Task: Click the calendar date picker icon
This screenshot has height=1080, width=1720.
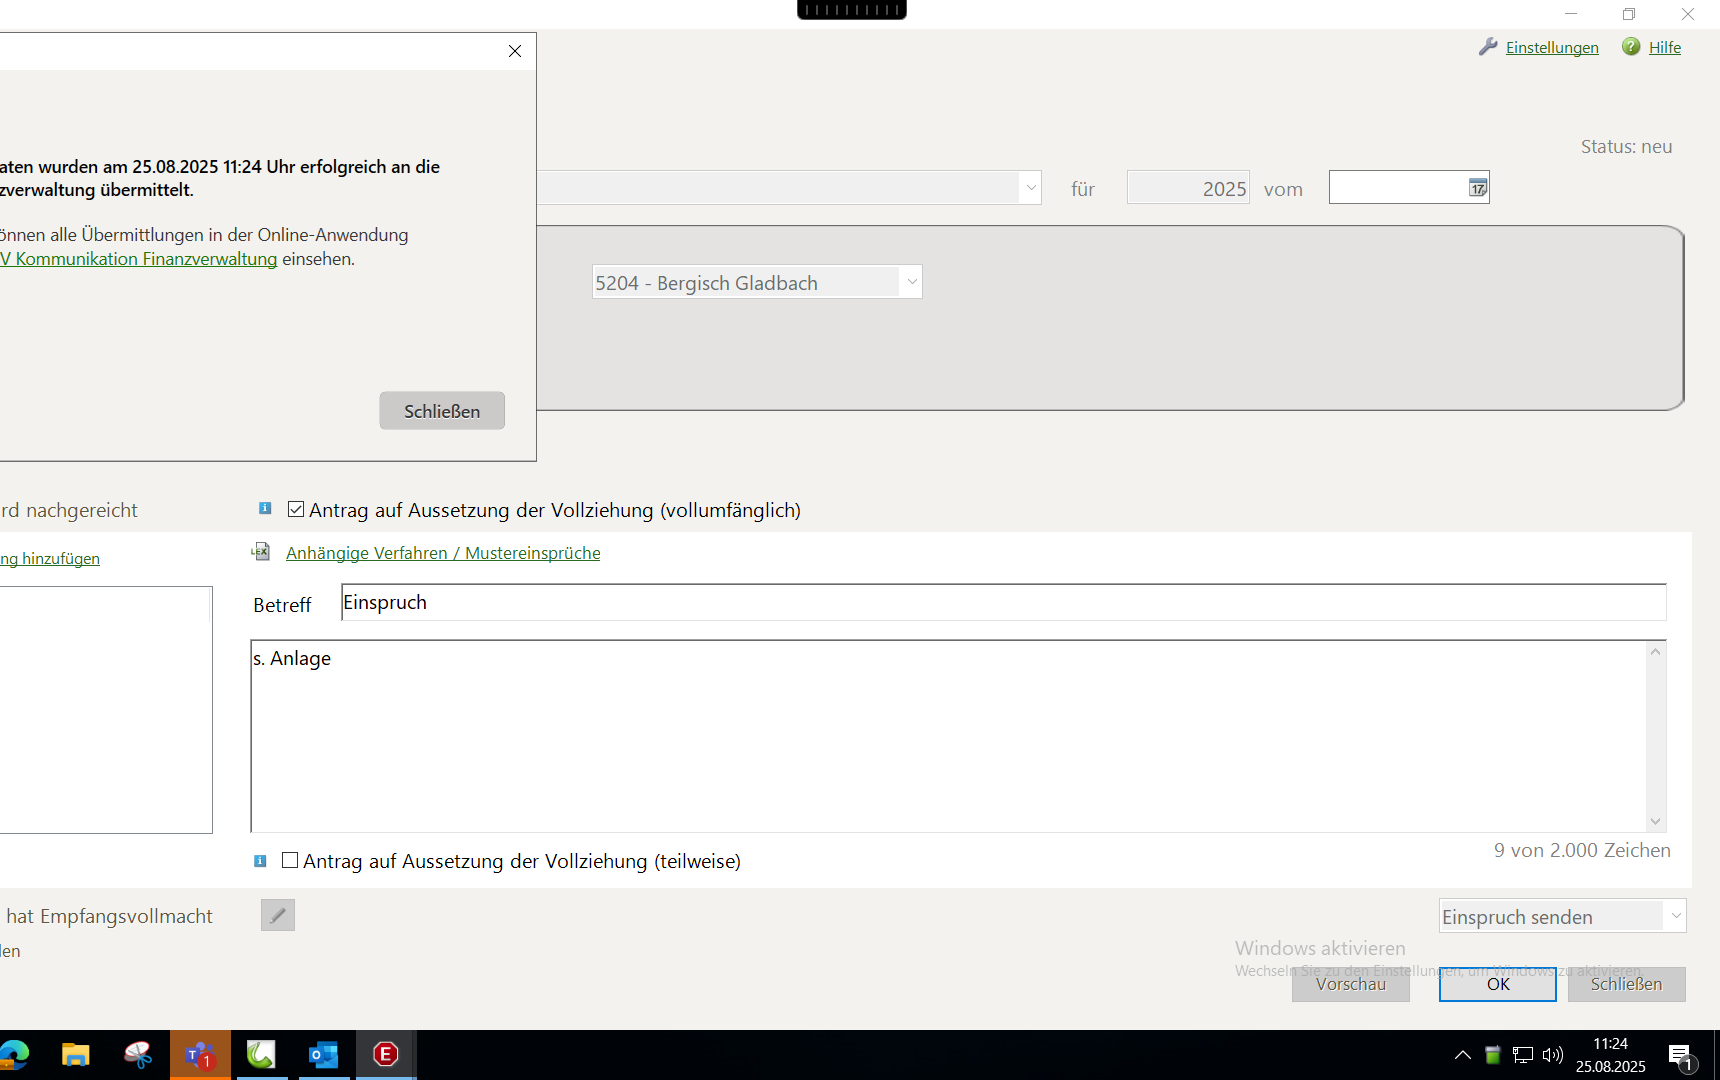Action: (x=1477, y=188)
